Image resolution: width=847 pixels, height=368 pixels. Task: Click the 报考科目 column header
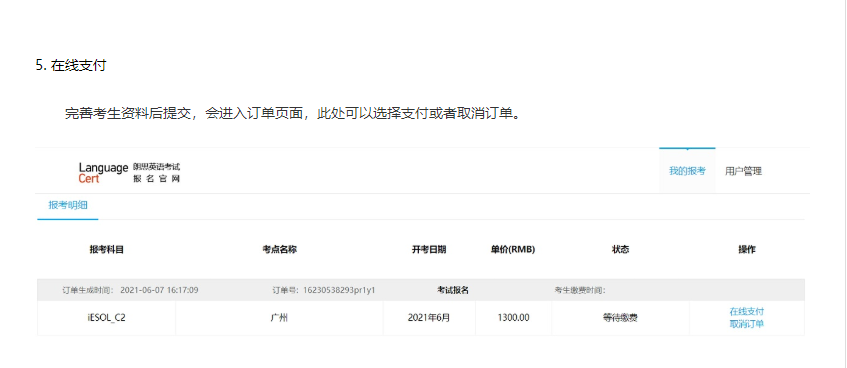(106, 250)
